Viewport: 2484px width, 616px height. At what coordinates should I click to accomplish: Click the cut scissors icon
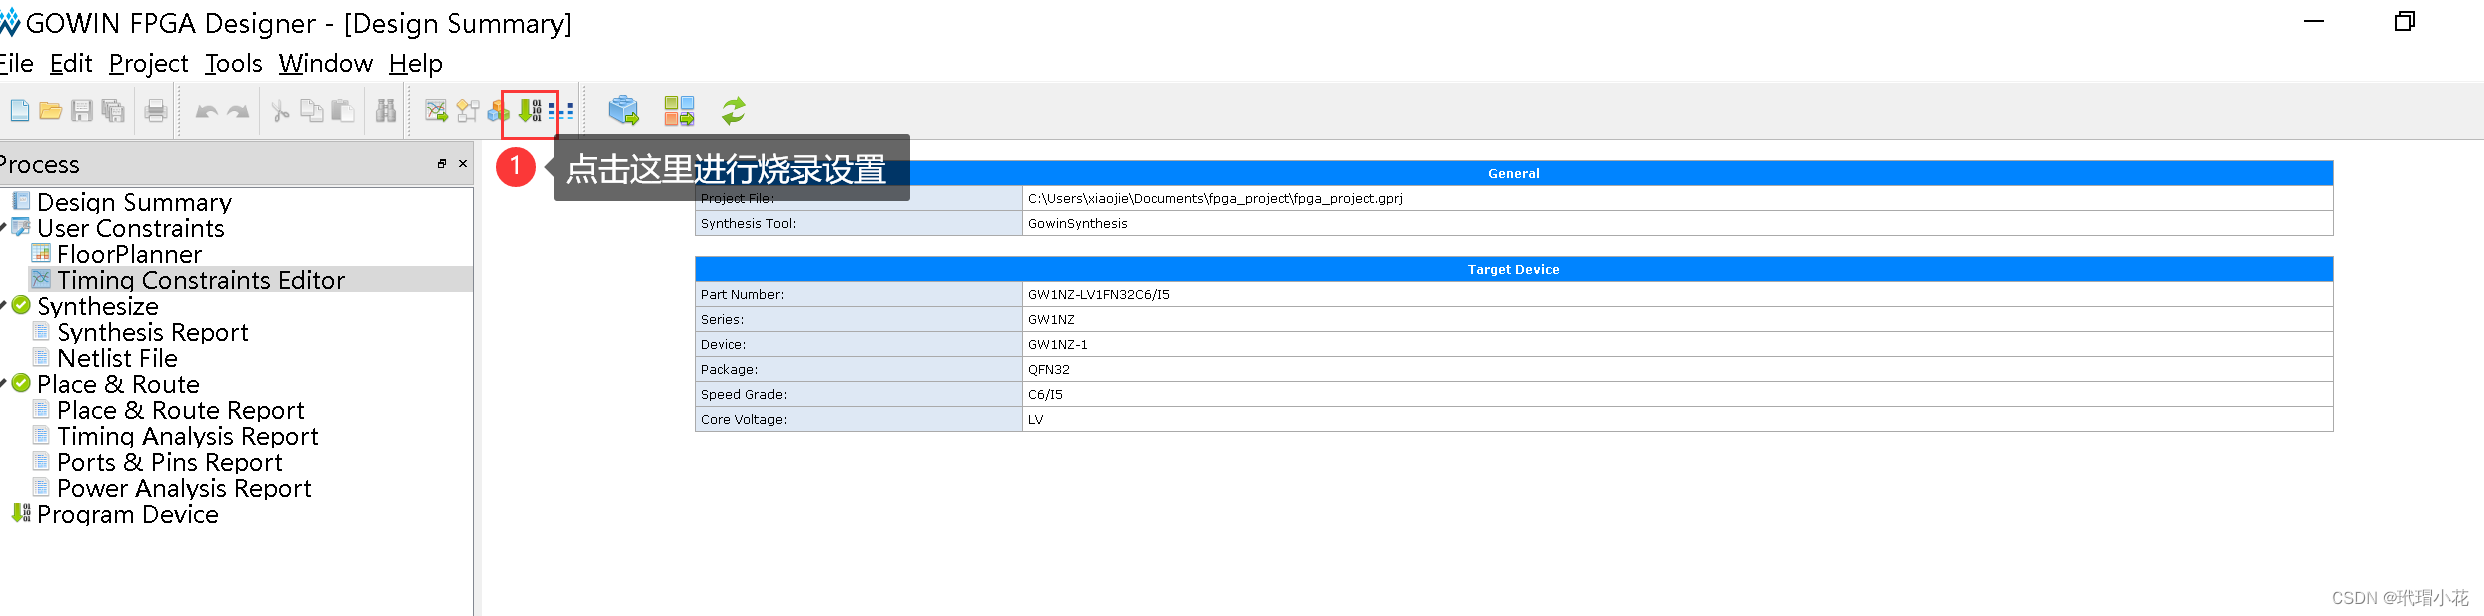click(281, 111)
